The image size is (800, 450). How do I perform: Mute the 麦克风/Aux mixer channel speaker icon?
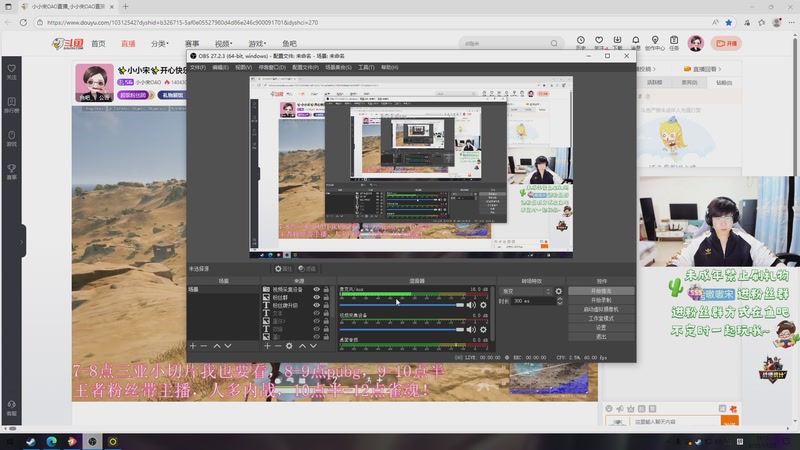(471, 305)
